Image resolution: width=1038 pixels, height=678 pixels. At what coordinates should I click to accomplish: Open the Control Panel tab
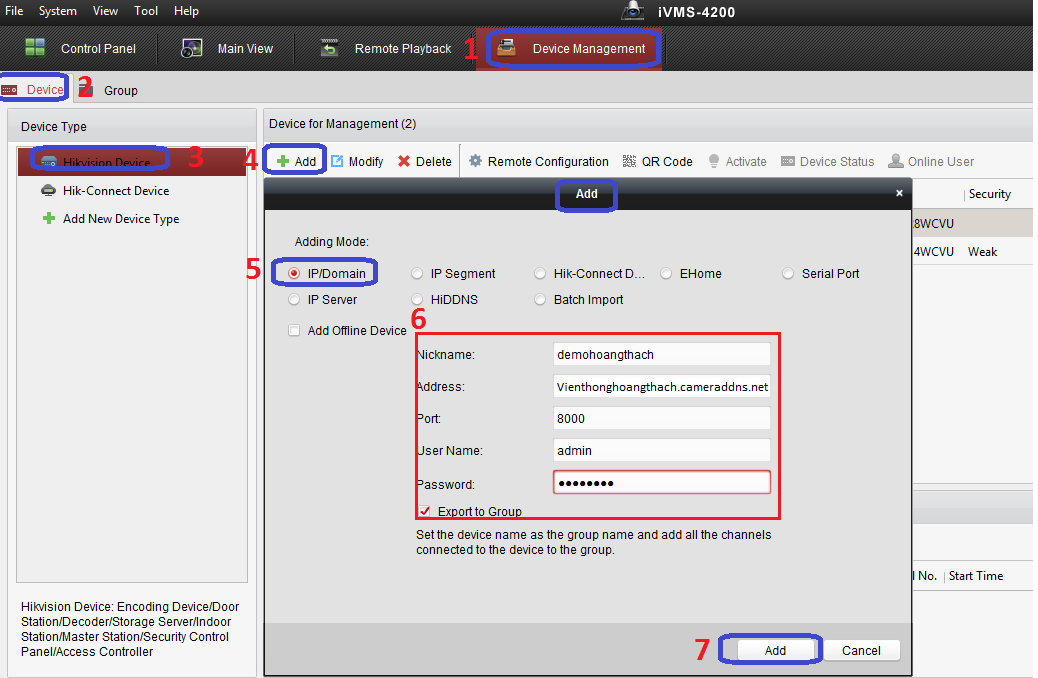[80, 48]
